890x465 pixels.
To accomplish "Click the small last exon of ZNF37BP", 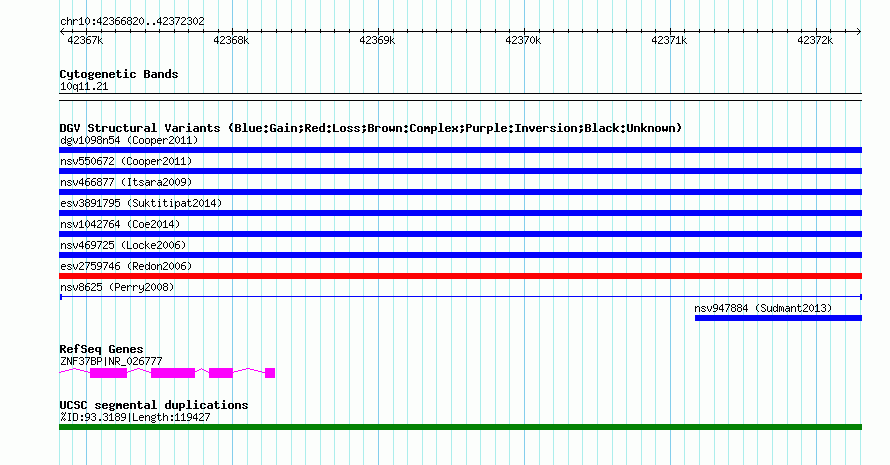I will tap(270, 373).
